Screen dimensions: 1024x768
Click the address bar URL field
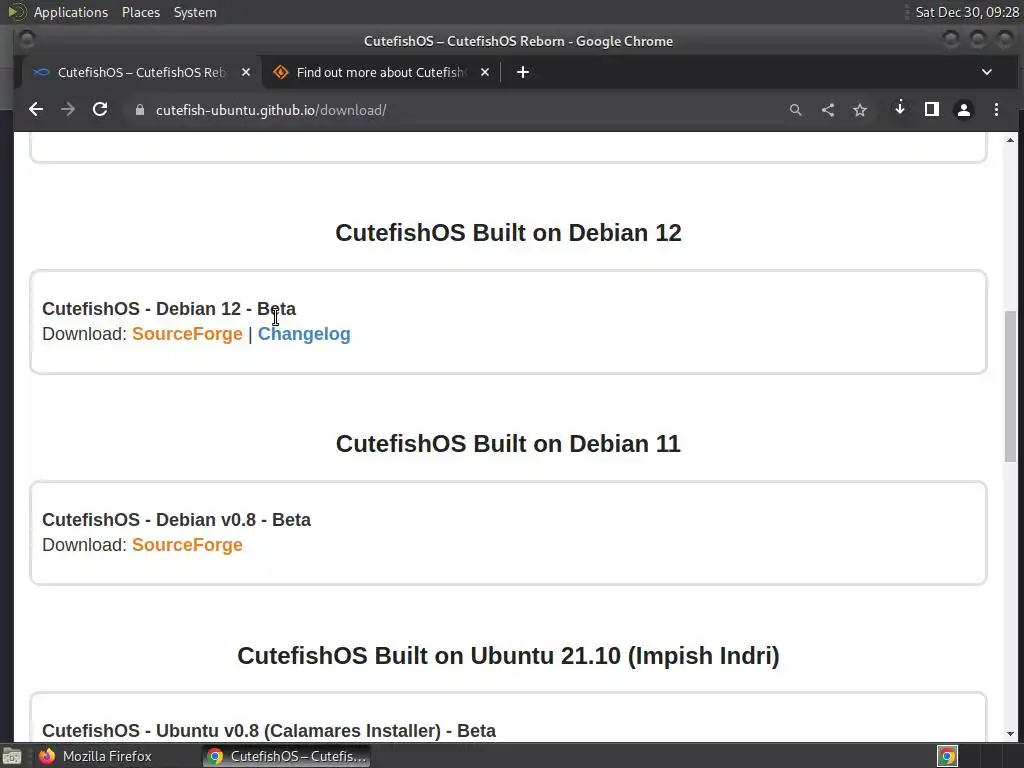pos(457,110)
